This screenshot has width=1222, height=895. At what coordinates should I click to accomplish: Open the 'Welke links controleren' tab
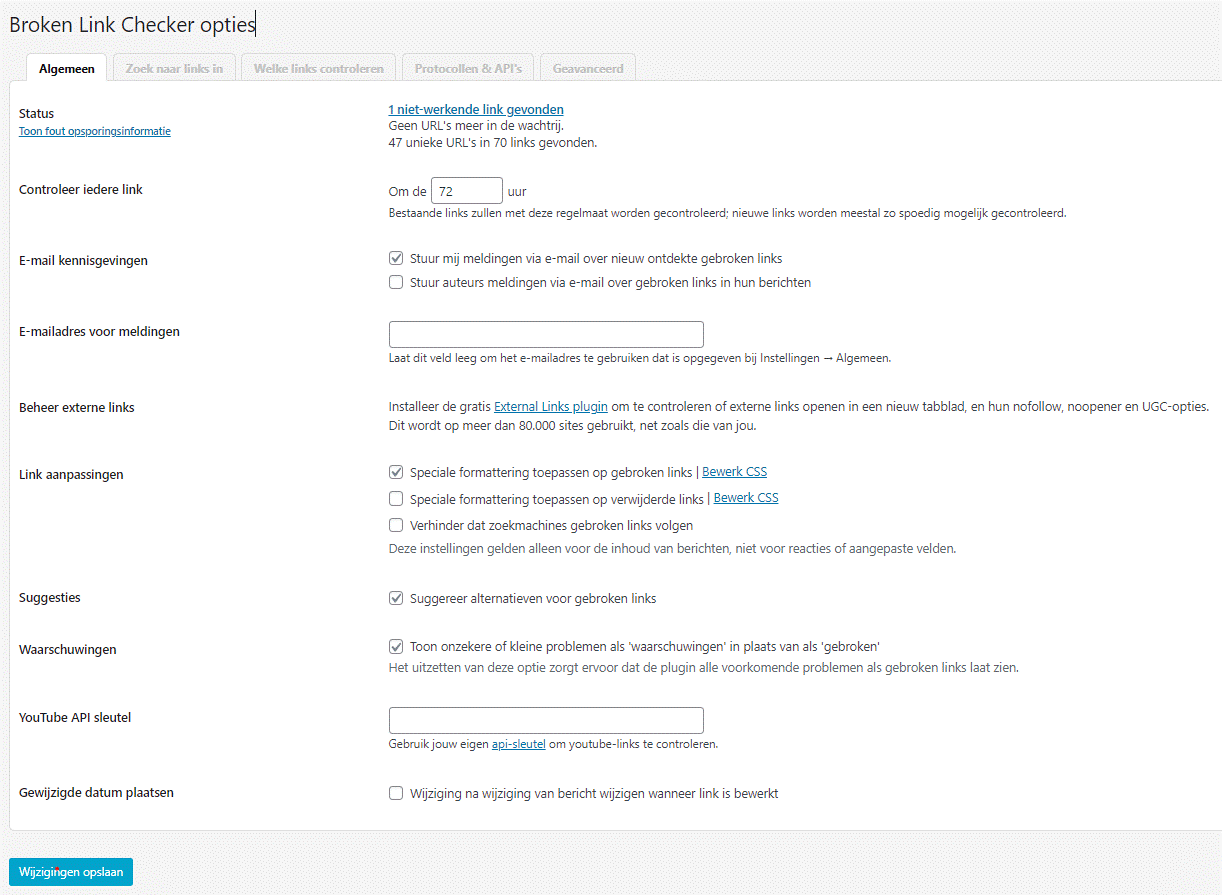(x=318, y=69)
